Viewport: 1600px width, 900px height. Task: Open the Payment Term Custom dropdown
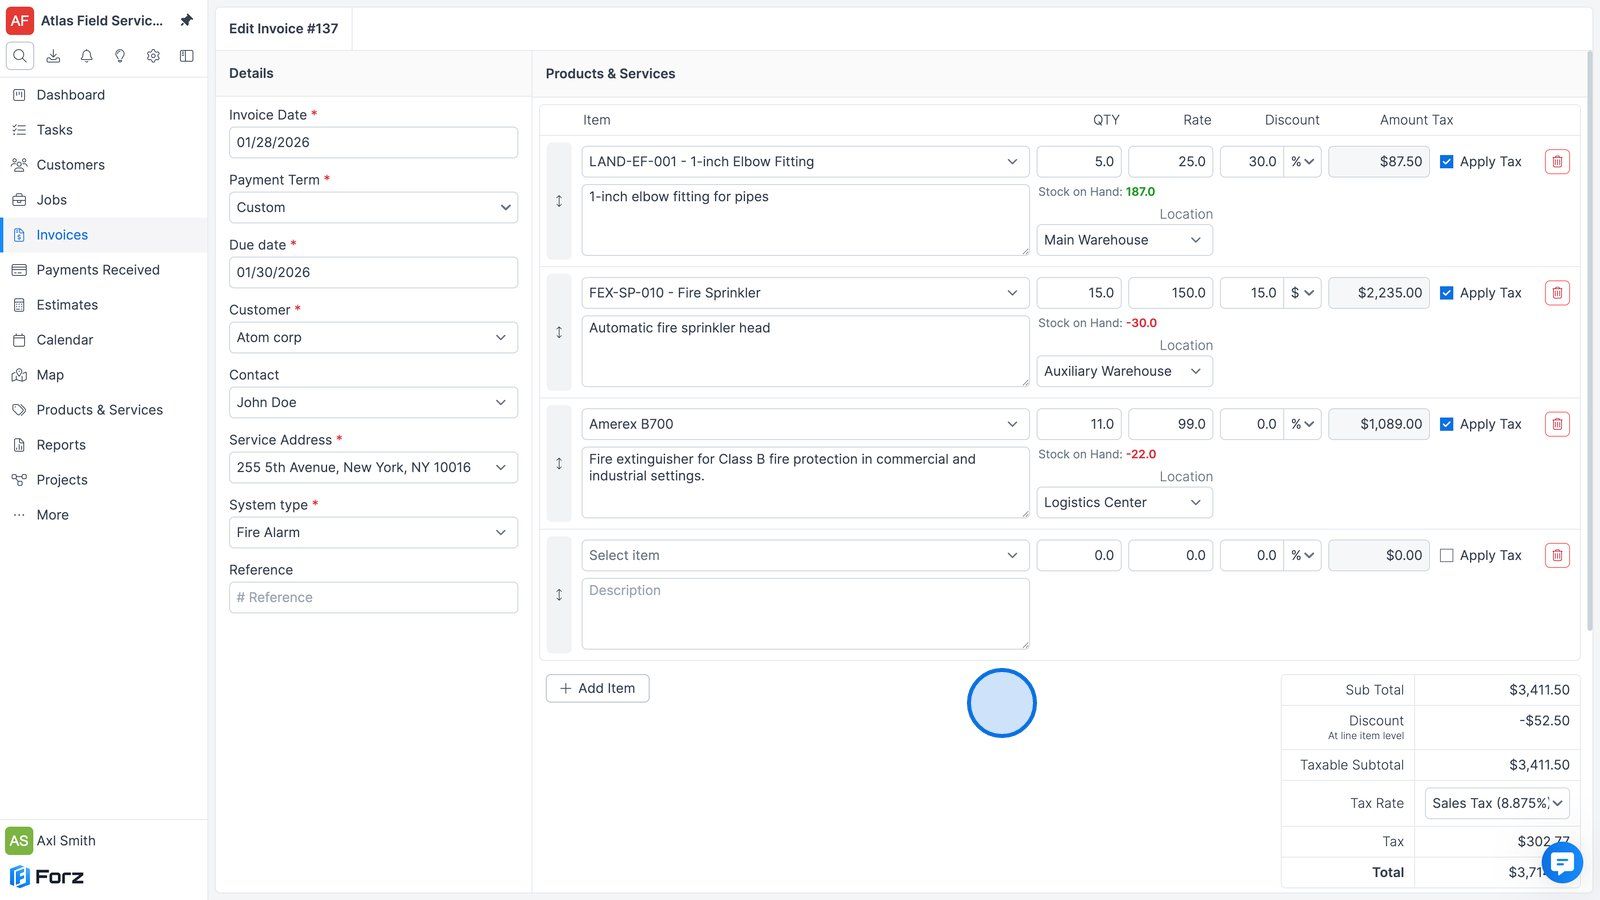(x=373, y=207)
